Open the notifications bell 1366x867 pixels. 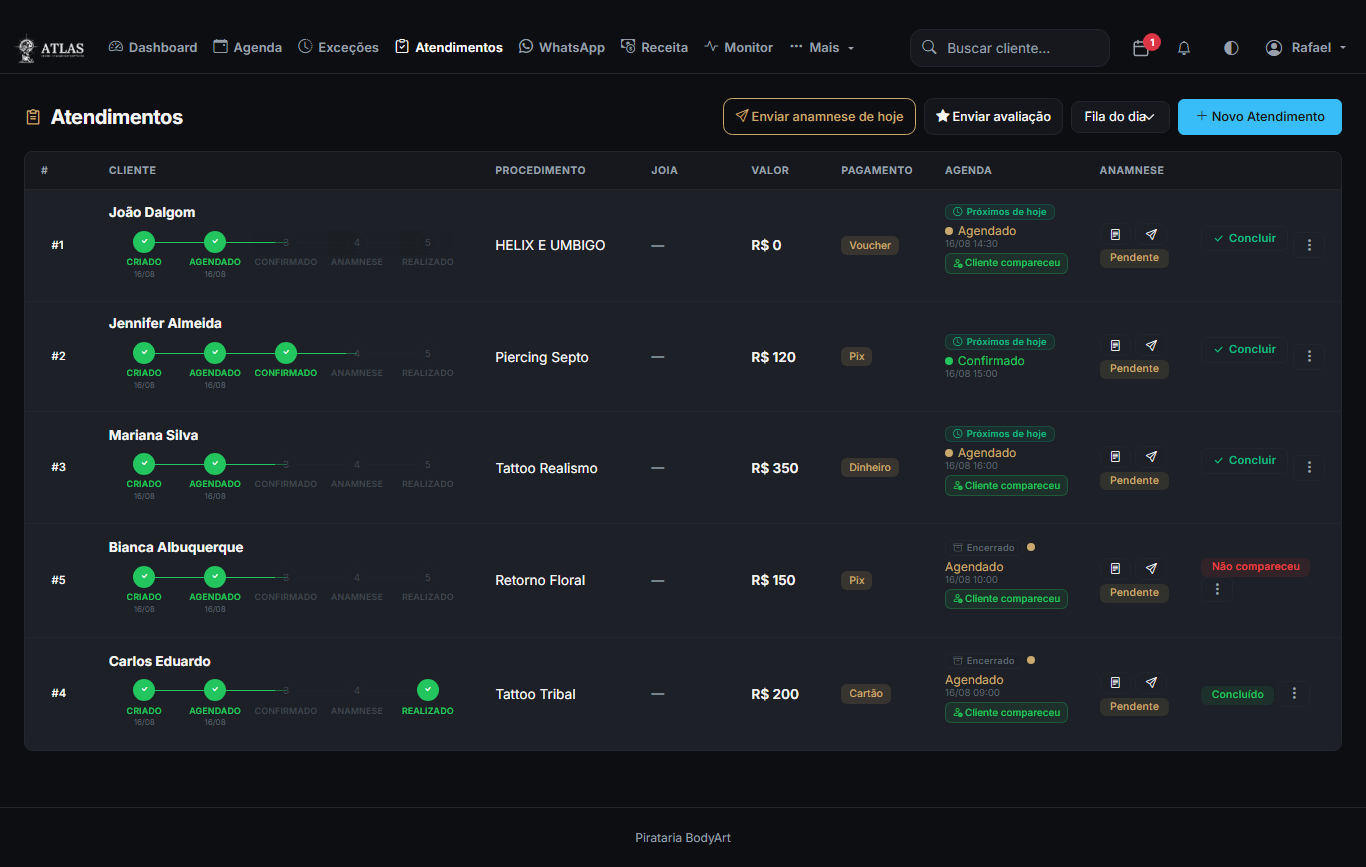point(1184,48)
